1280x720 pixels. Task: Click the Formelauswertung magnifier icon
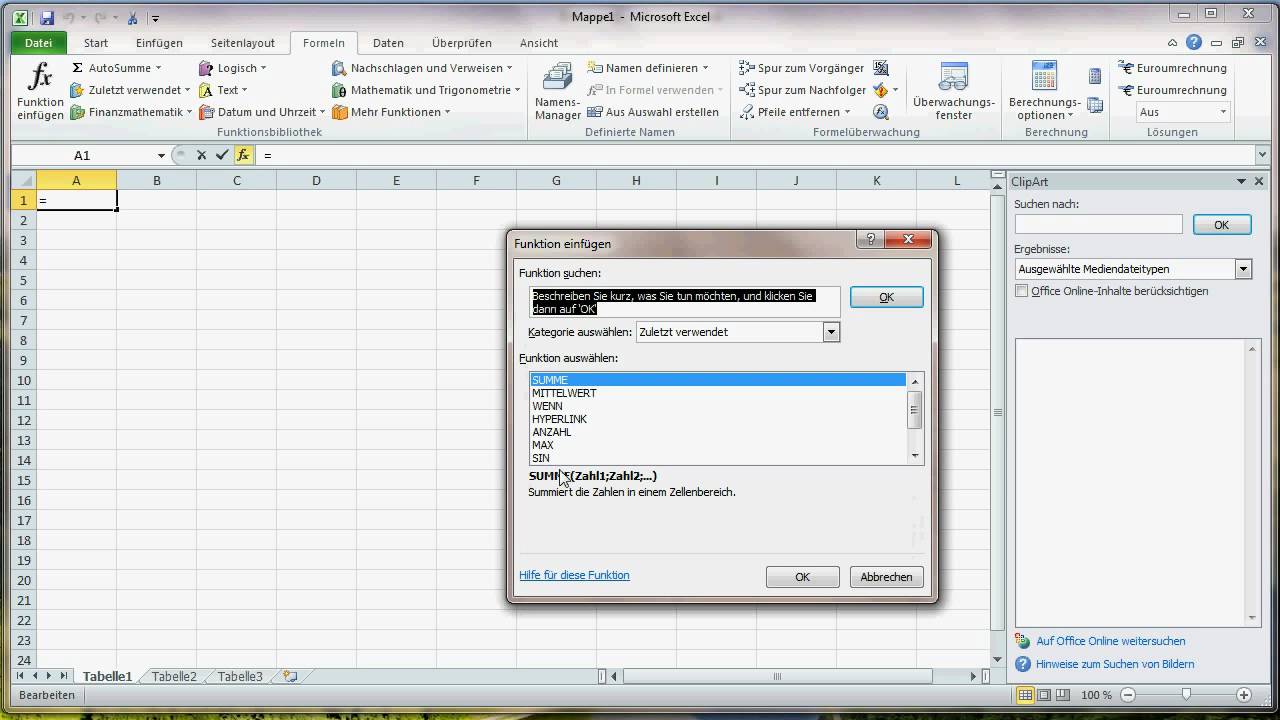pos(881,112)
